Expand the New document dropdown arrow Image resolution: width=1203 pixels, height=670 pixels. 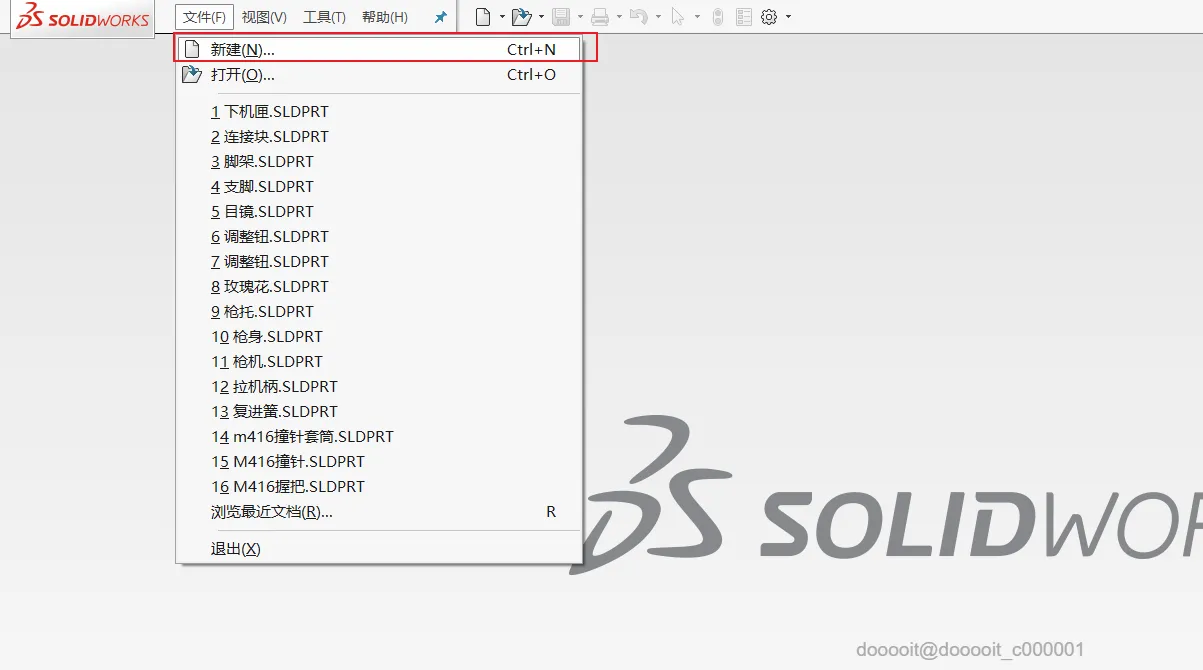502,17
